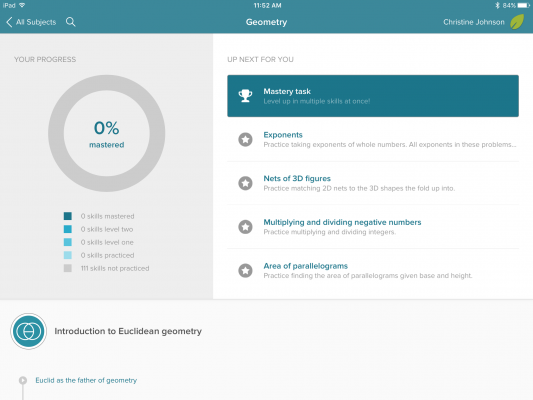533x400 pixels.
Task: Click the skills mastered dark swatch
Action: tap(68, 216)
